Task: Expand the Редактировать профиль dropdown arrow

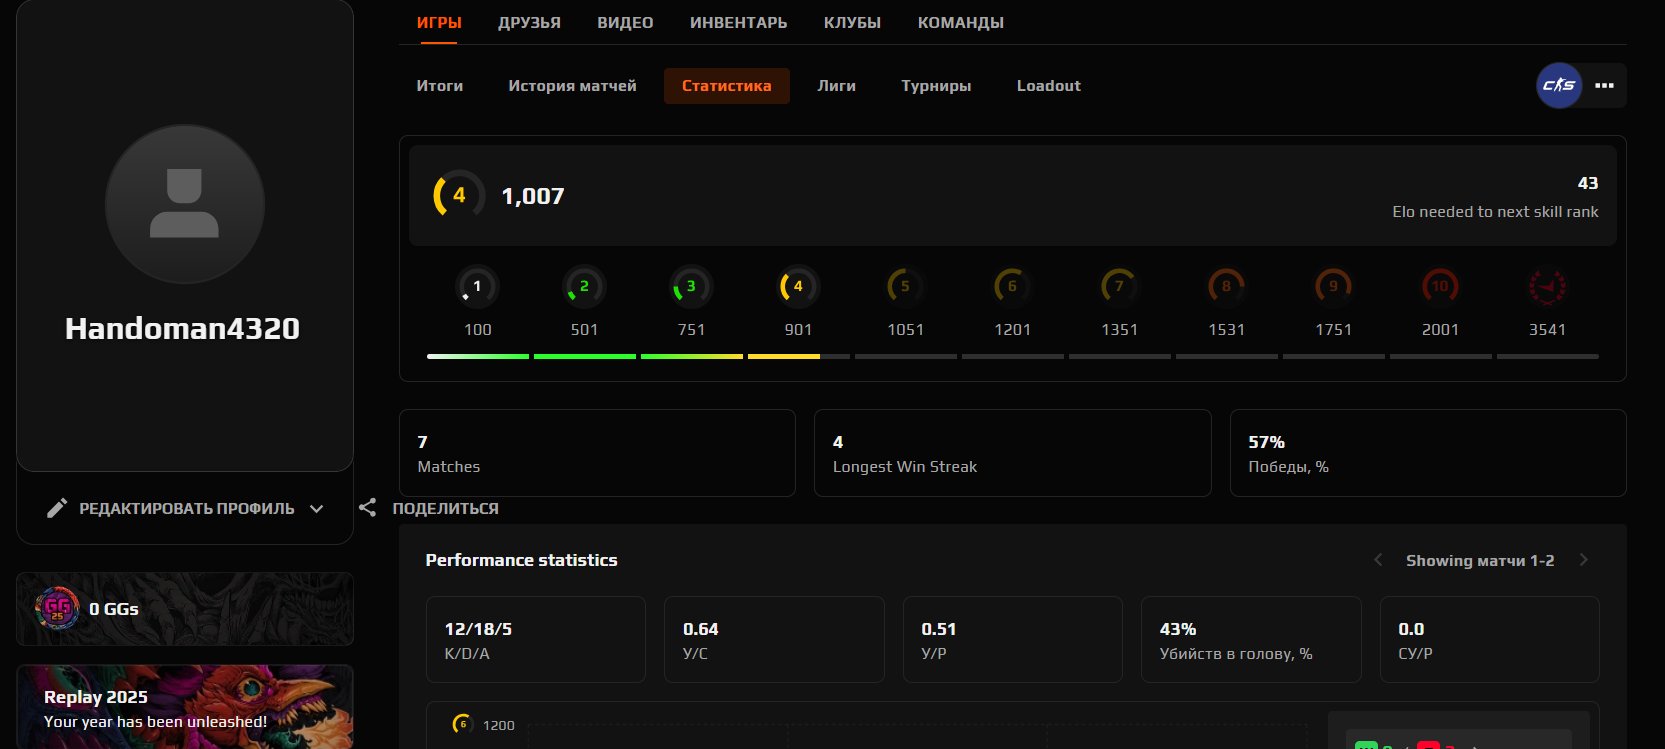Action: [317, 509]
